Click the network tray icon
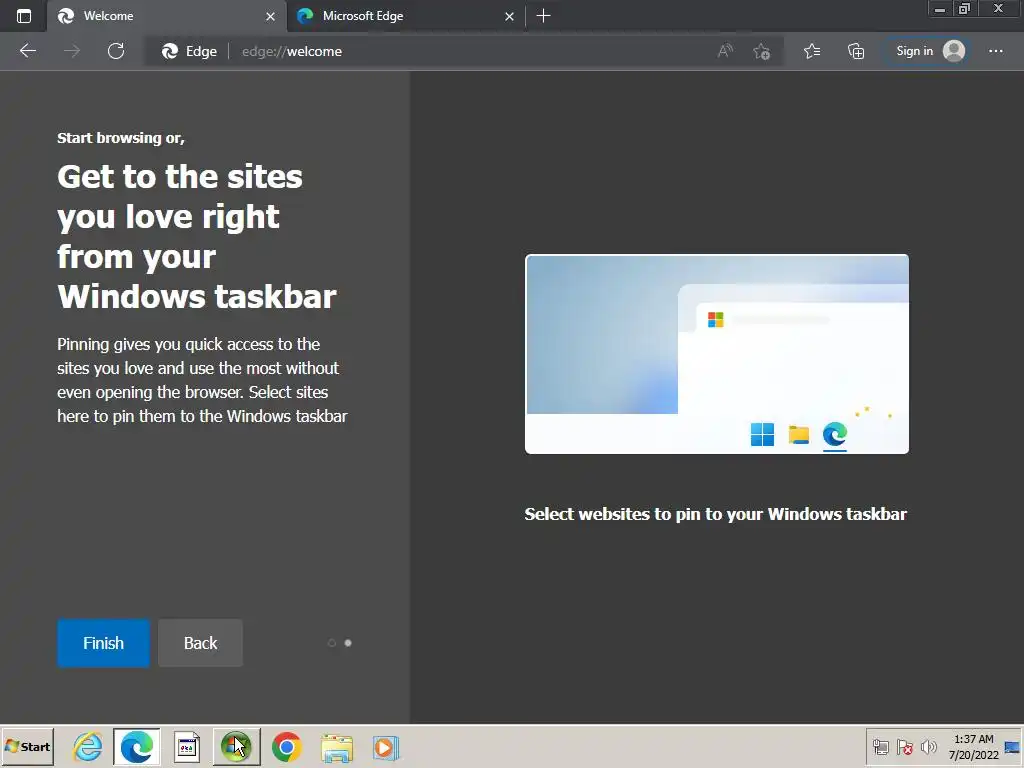1024x768 pixels. pyautogui.click(x=881, y=748)
